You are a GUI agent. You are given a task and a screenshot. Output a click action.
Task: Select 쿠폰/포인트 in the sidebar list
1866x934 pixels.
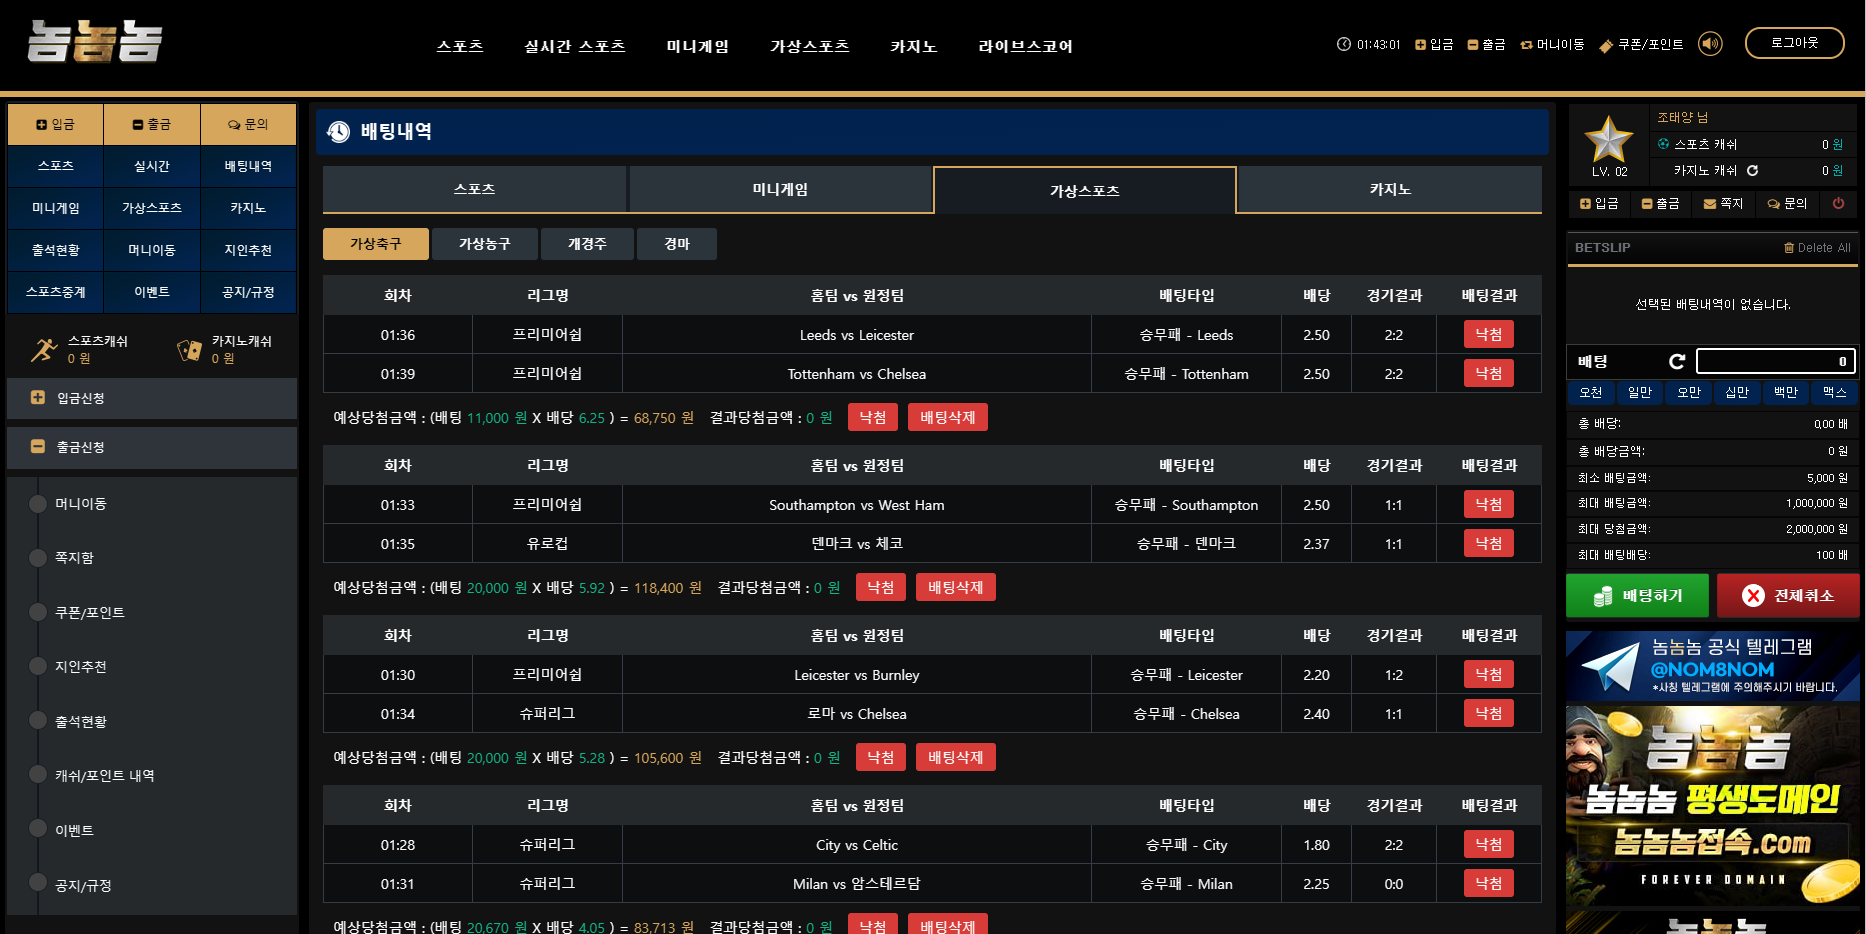coord(89,612)
